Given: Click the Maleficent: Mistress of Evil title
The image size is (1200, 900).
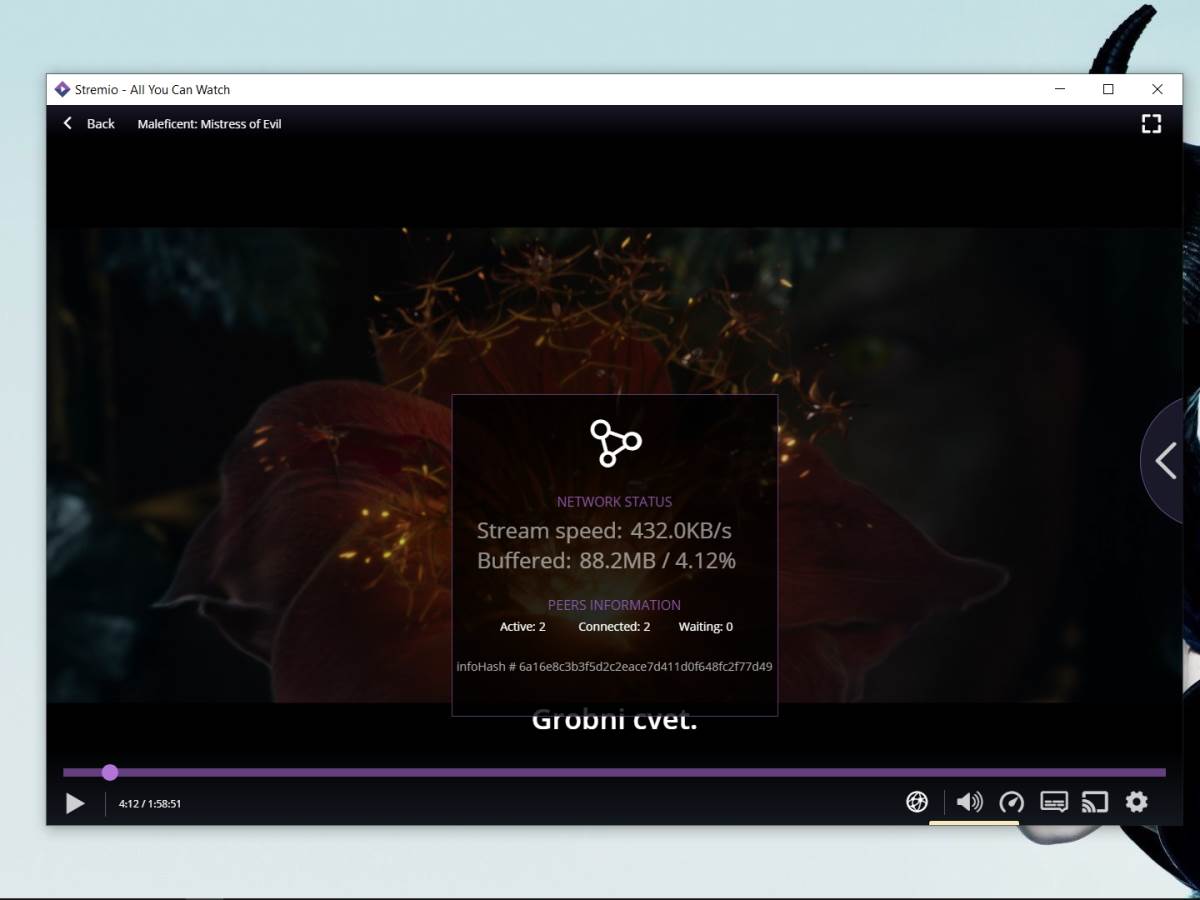Looking at the screenshot, I should (x=209, y=124).
